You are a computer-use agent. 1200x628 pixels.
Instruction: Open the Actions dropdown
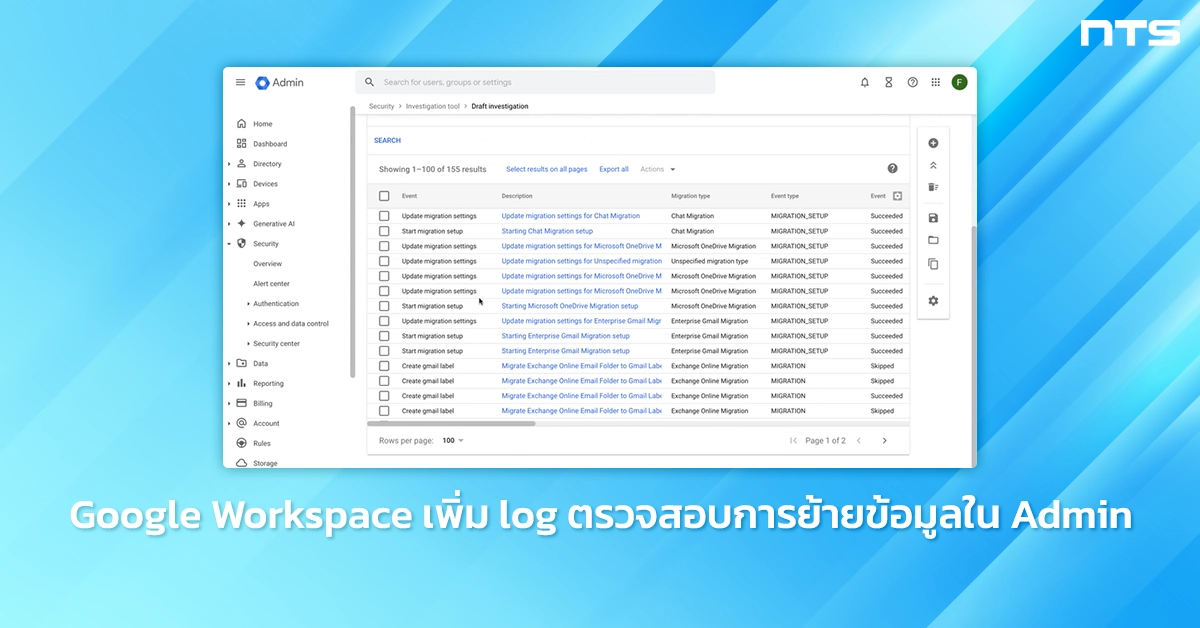coord(658,169)
